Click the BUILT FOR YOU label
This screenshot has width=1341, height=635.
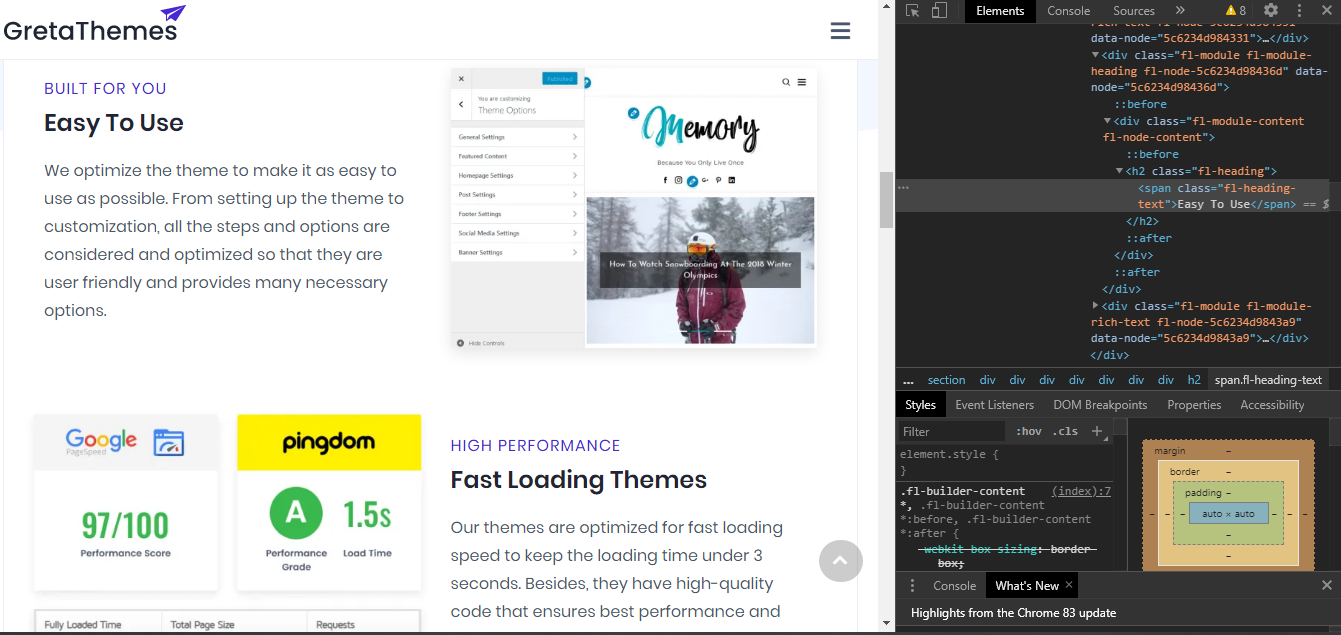[x=105, y=88]
